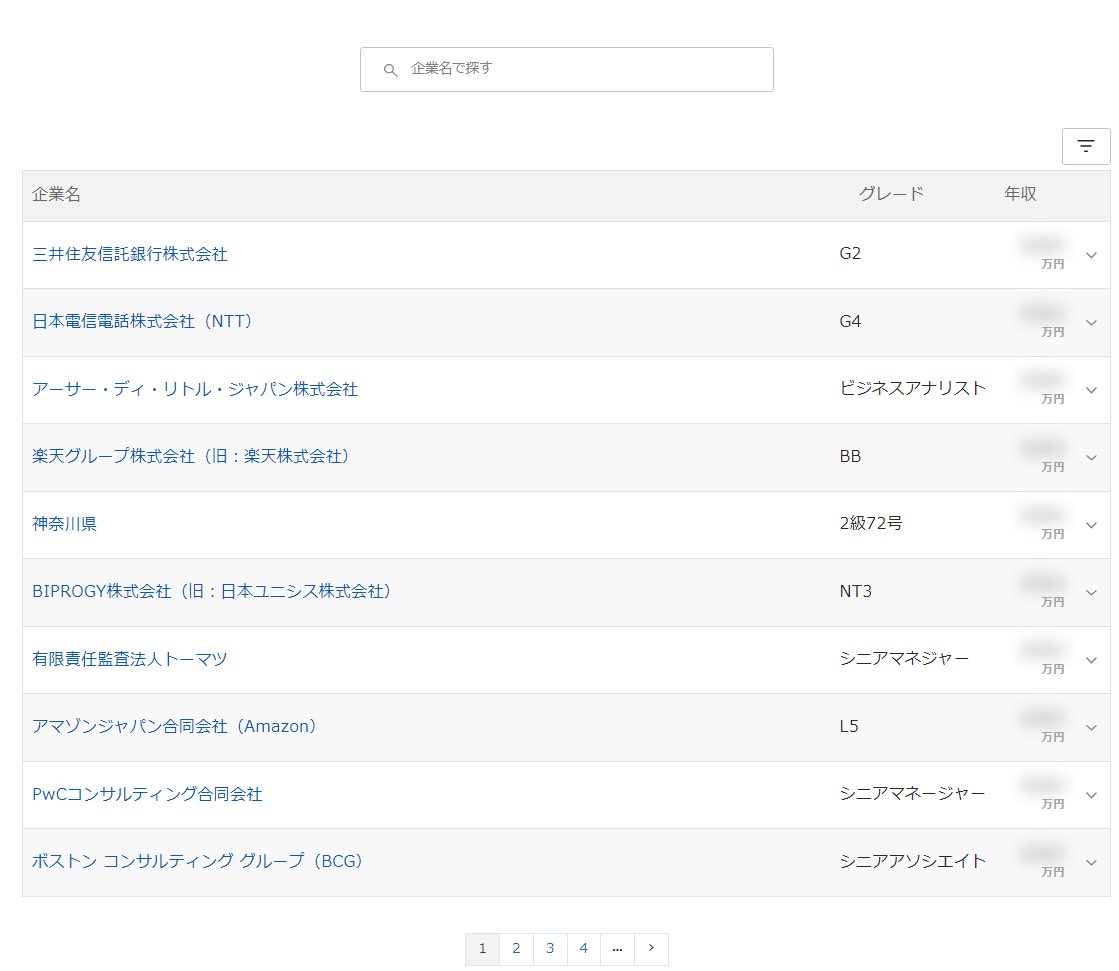
Task: Expand the トーマツ row chevron
Action: click(x=1091, y=660)
